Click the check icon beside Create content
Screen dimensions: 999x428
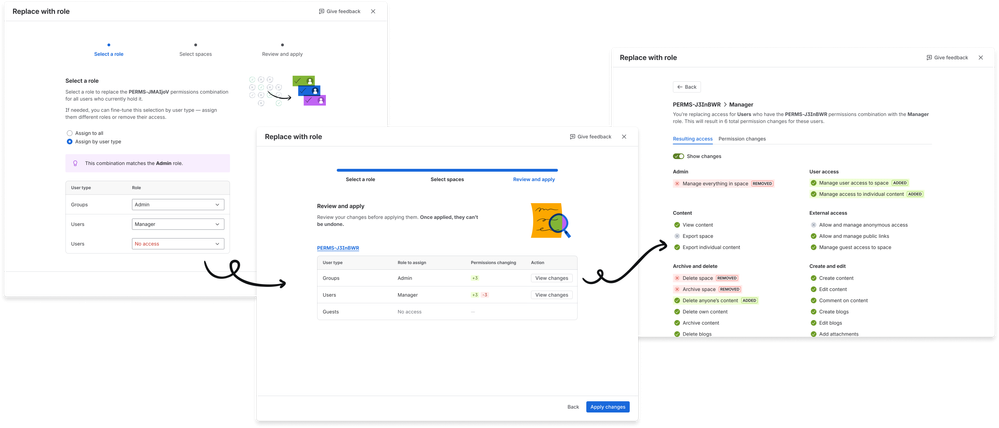[814, 278]
